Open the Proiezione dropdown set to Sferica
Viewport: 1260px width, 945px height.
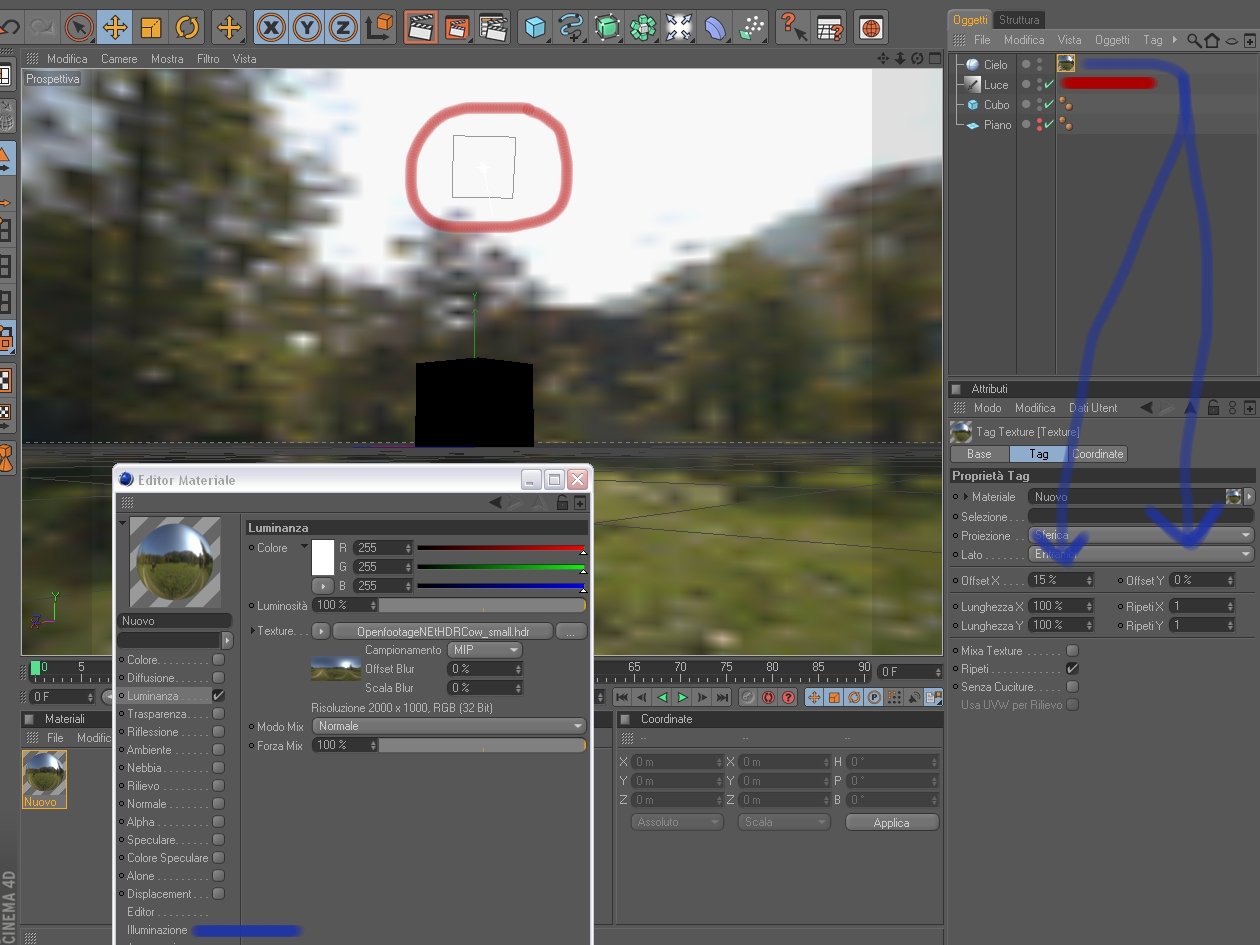tap(1141, 536)
